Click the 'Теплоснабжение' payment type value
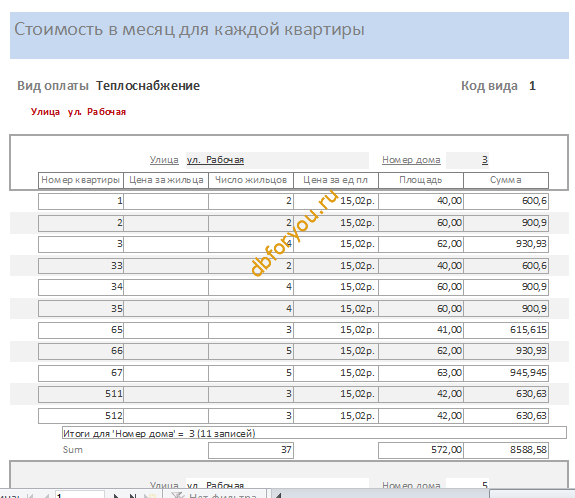Screen dimensions: 575x498 click(x=148, y=86)
